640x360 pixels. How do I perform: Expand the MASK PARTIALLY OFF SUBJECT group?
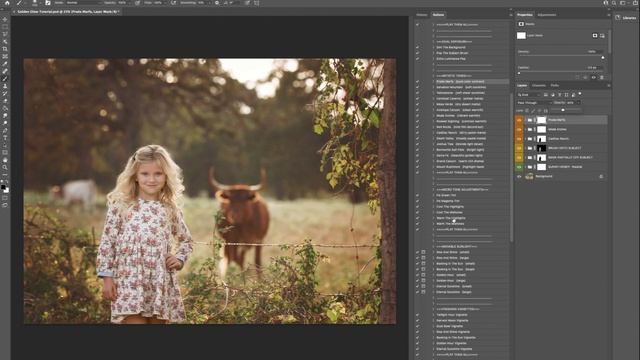pos(525,158)
